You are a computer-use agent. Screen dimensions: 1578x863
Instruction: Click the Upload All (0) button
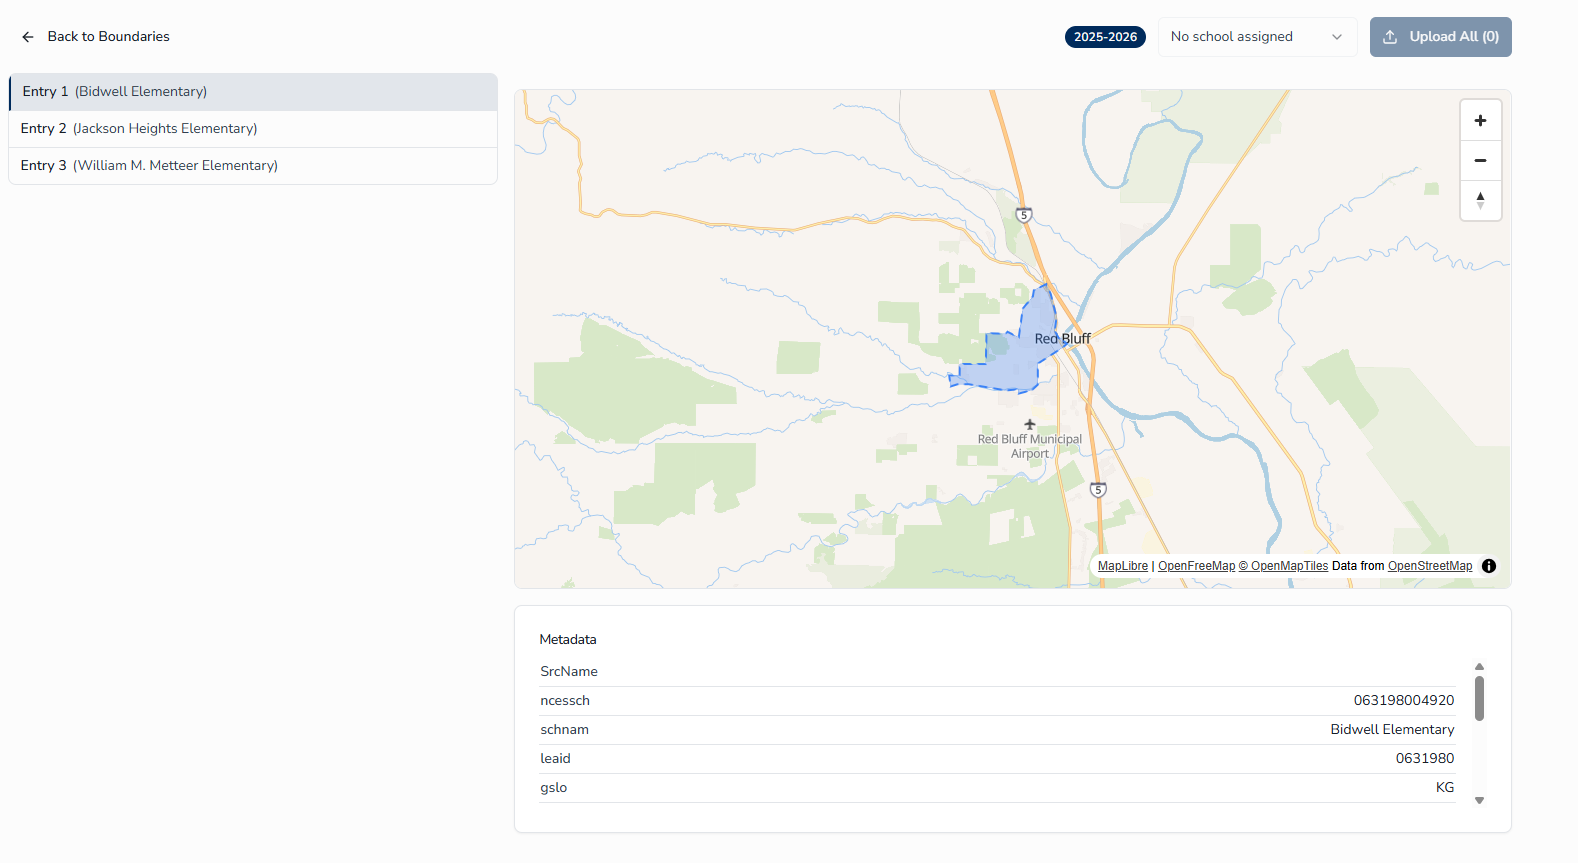pos(1440,37)
